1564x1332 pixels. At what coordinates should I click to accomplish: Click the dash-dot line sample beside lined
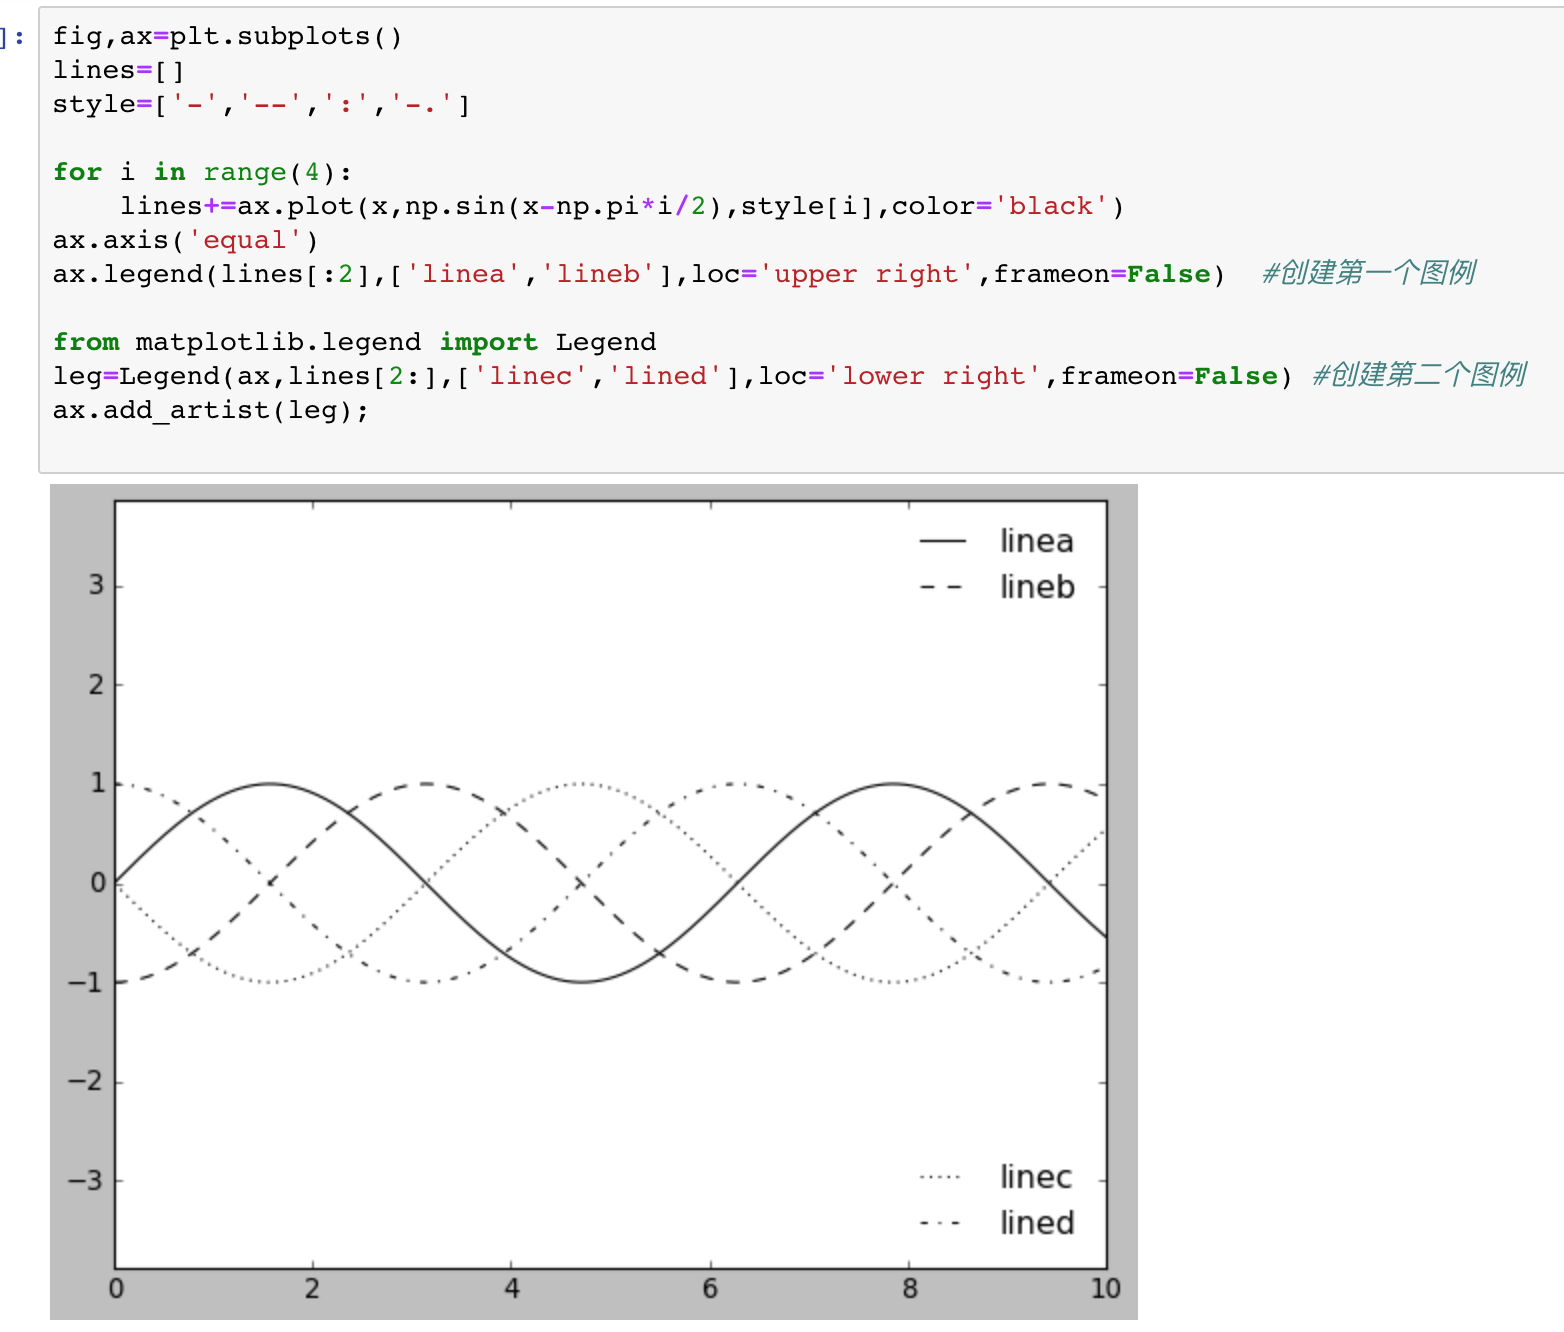click(941, 1221)
